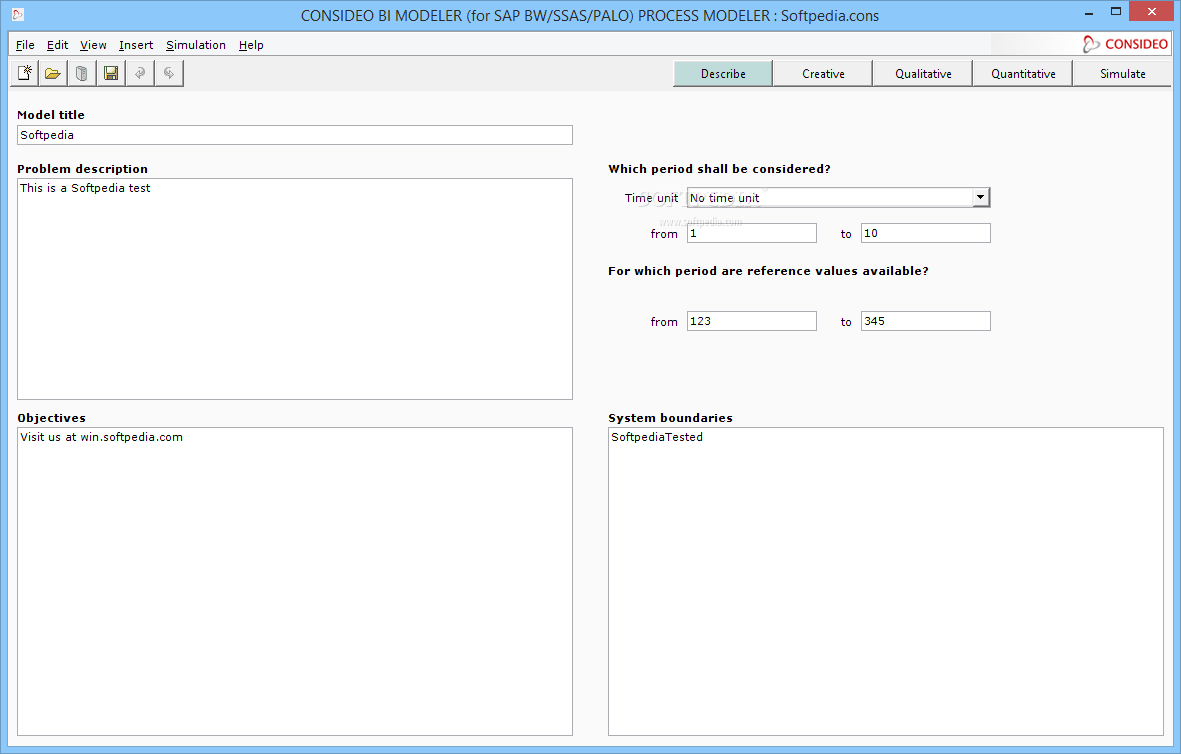Switch to the Qualitative tab
The image size is (1181, 754).
(923, 74)
